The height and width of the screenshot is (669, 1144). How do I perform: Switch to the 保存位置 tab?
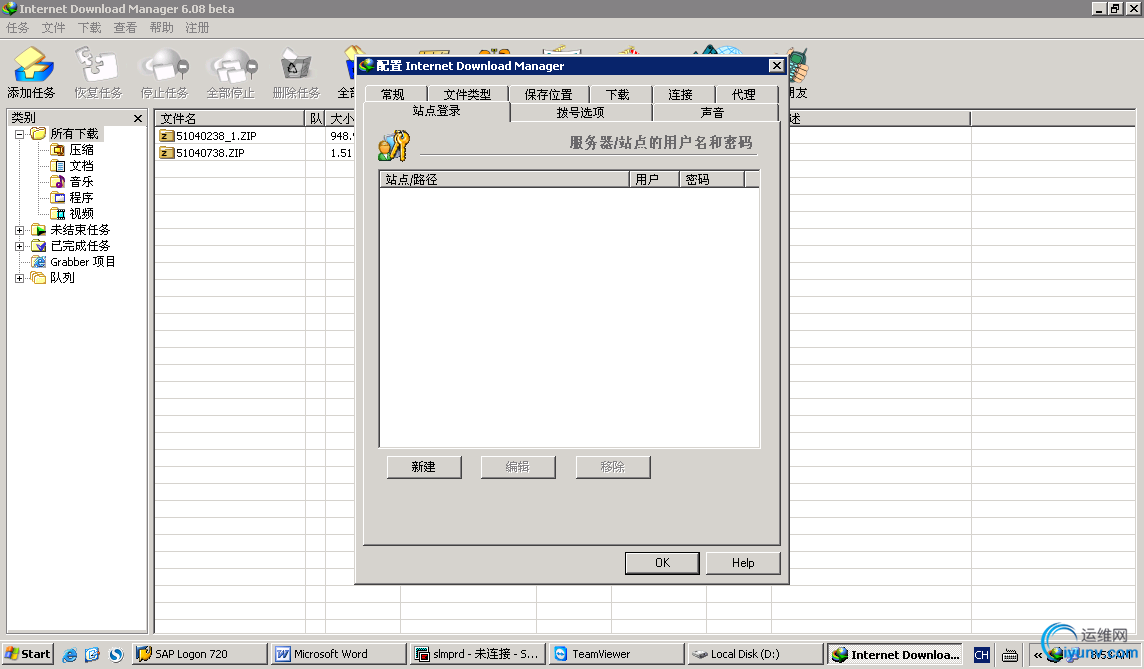[549, 94]
